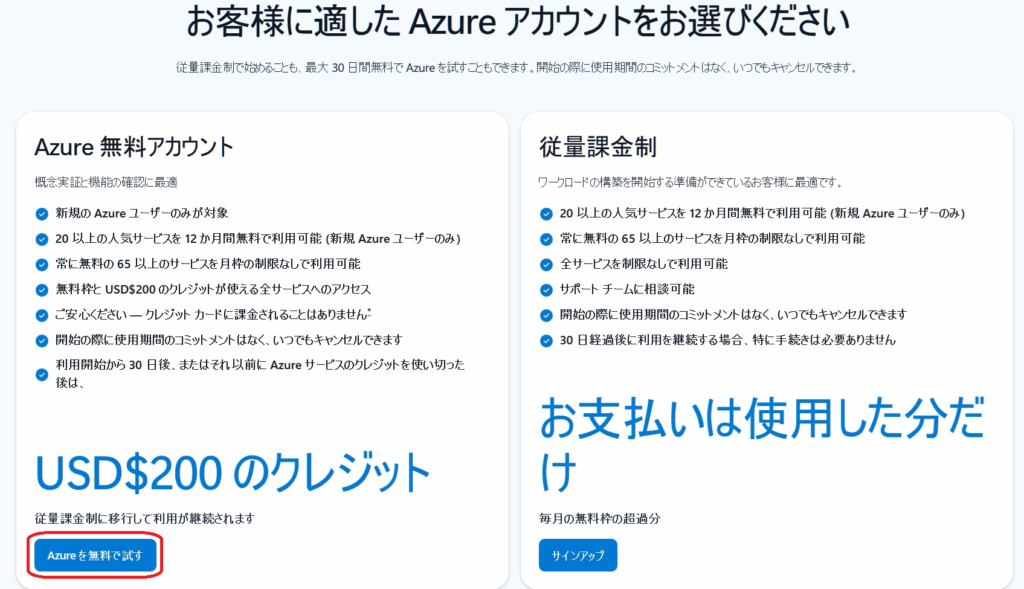Click the large 'USD$200 のクレジット' text
The height and width of the screenshot is (589, 1024).
point(233,472)
